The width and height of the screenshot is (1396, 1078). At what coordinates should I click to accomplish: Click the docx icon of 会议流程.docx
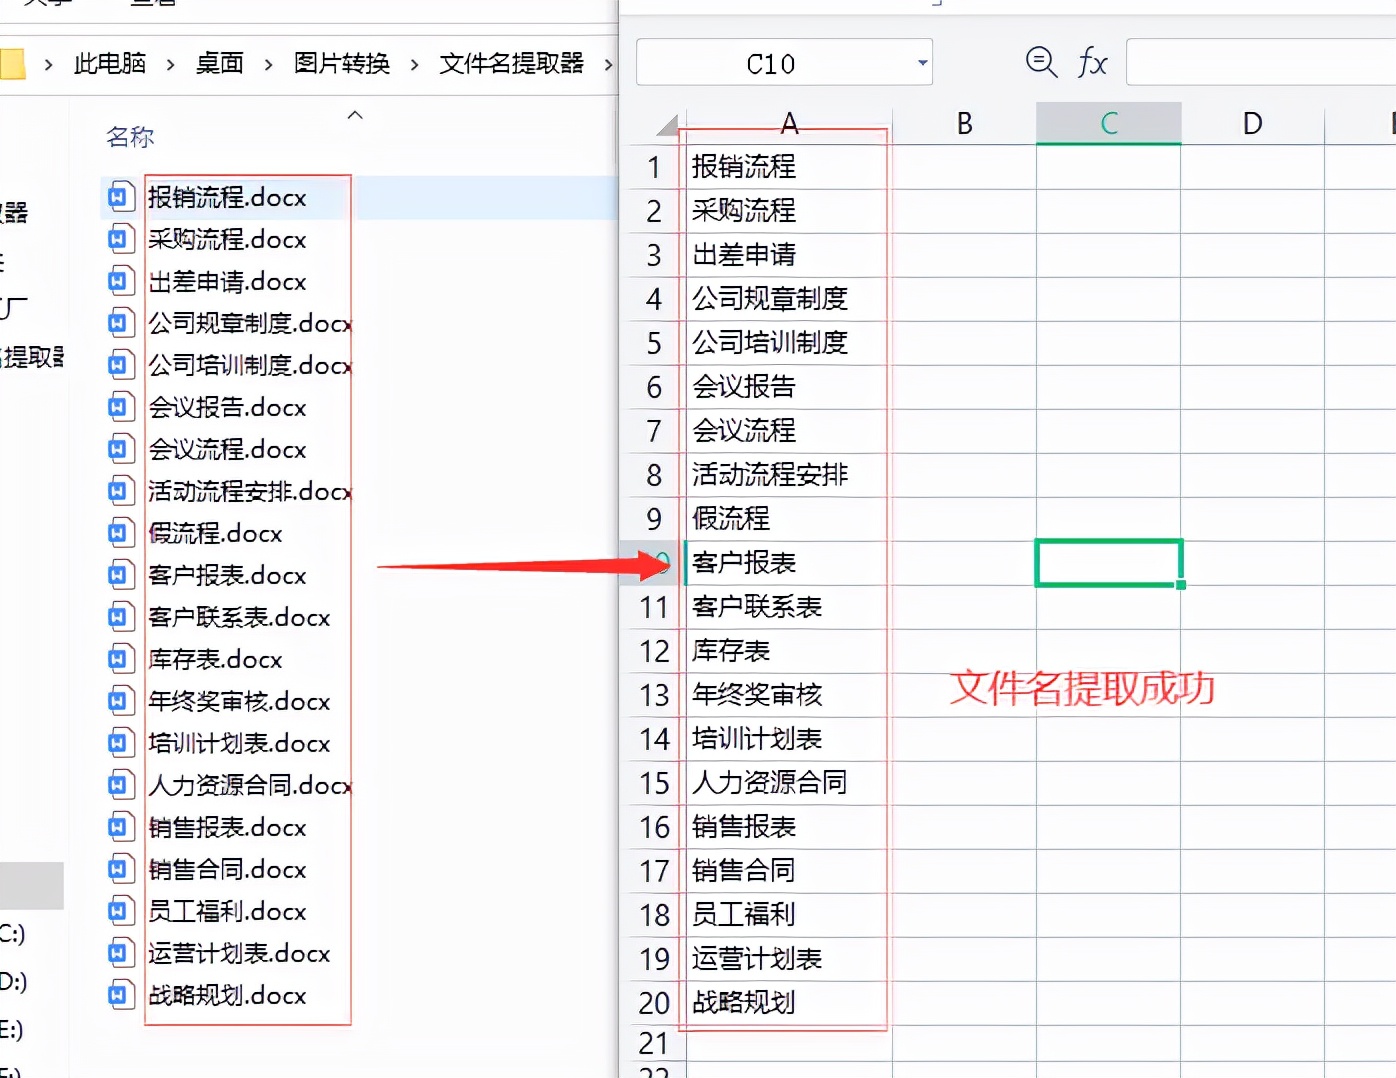[x=119, y=449]
